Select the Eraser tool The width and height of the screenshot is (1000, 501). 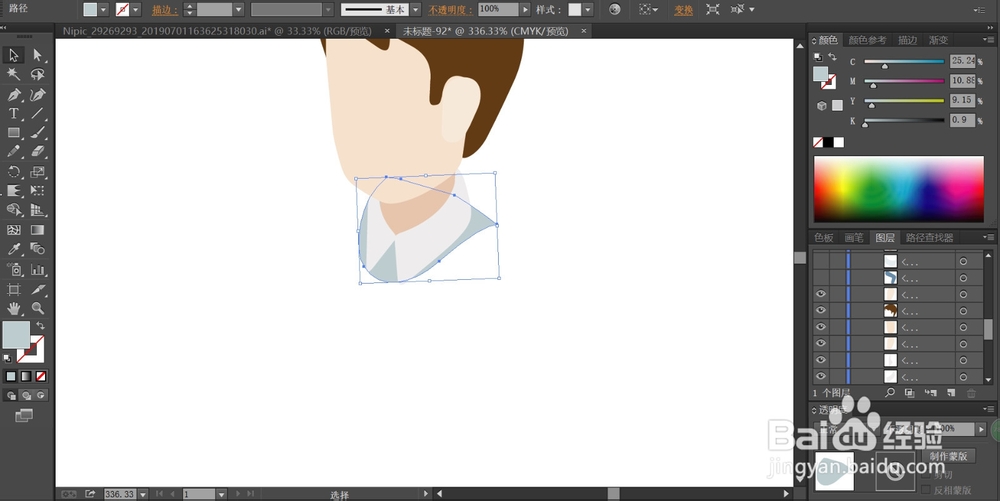click(x=38, y=152)
